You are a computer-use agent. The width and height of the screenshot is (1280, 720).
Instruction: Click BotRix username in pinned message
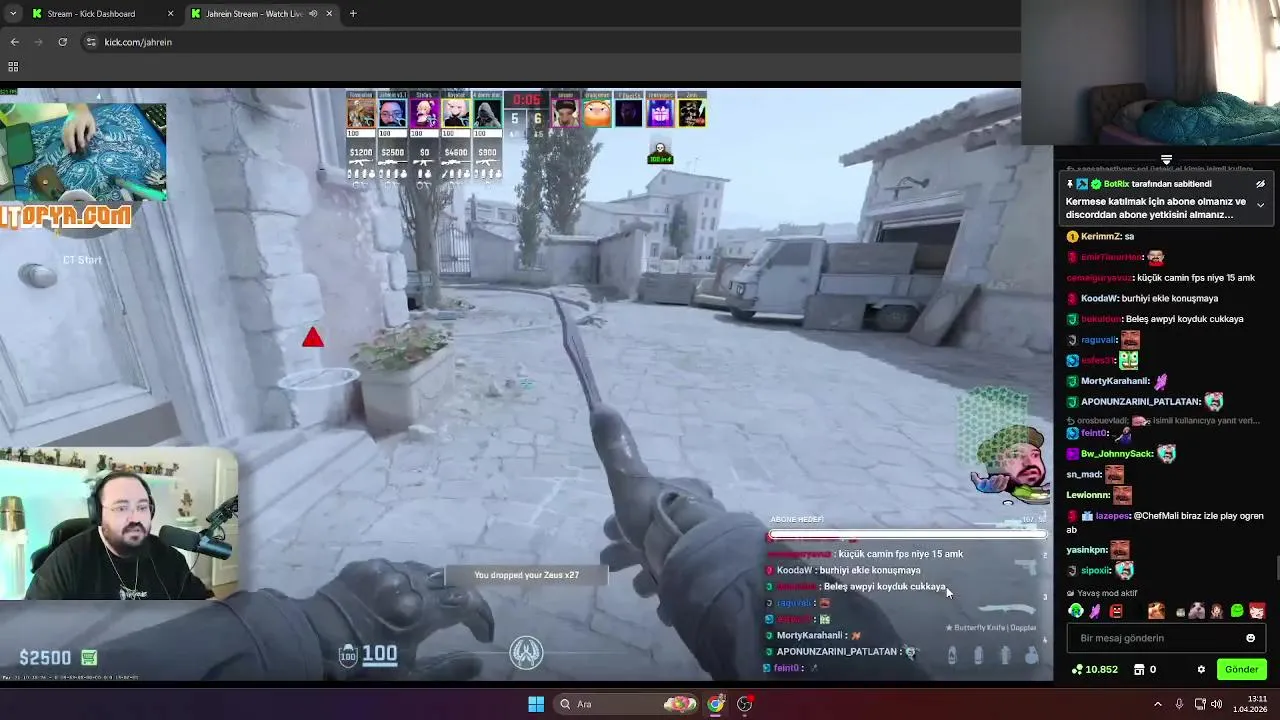click(1116, 184)
